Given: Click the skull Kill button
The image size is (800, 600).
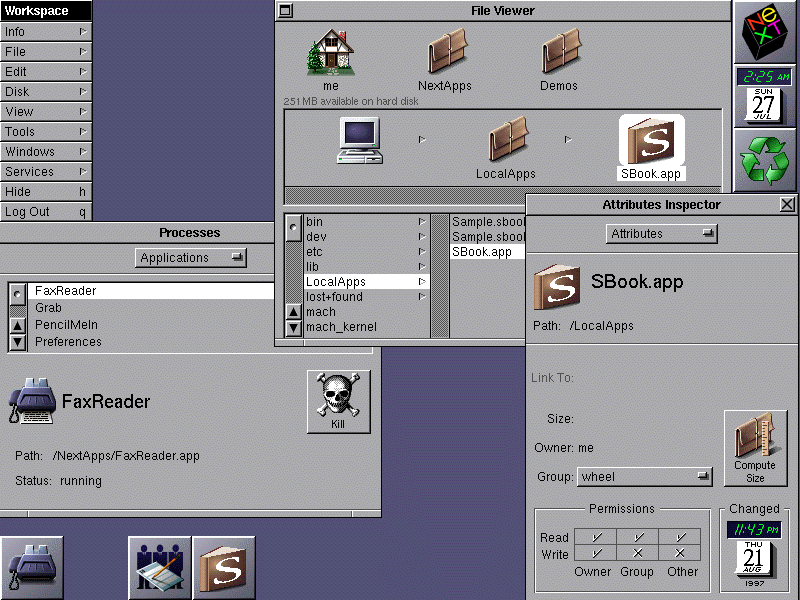Looking at the screenshot, I should point(339,402).
